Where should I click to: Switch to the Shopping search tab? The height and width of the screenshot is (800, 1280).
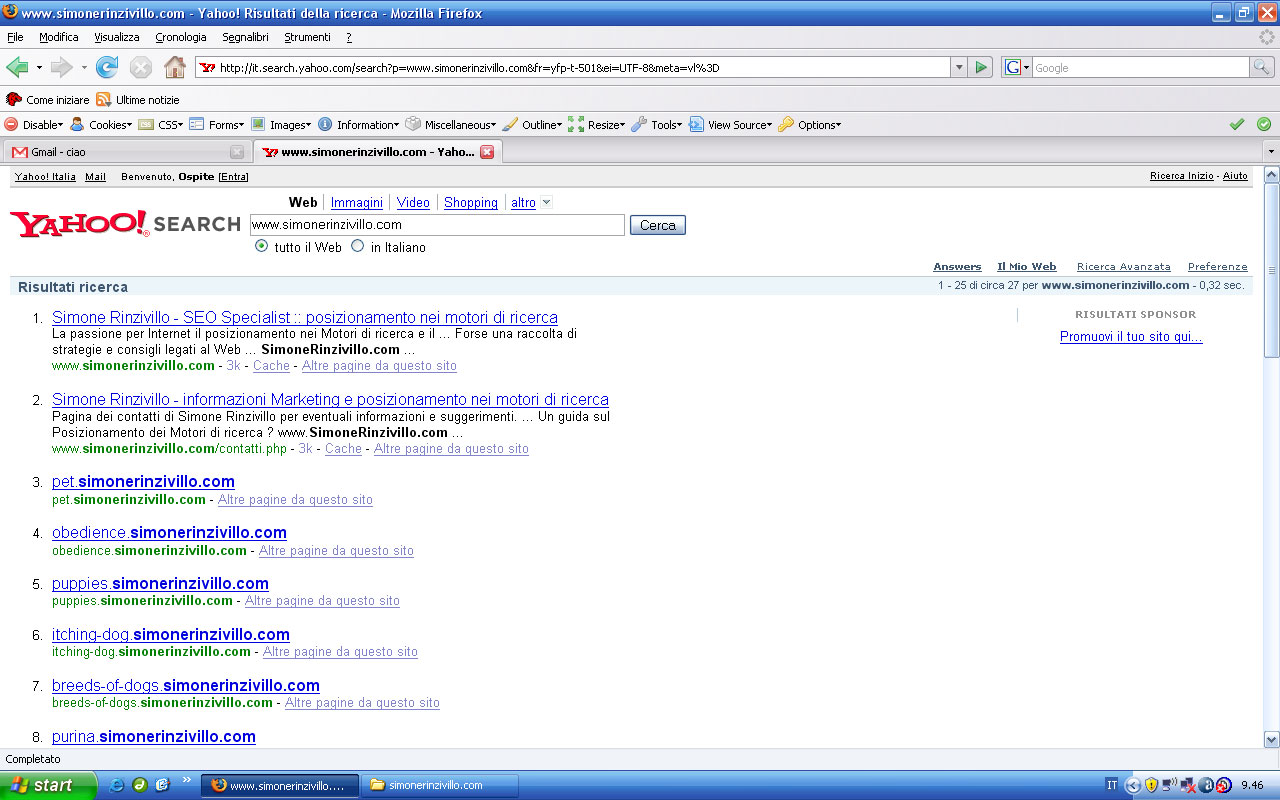pyautogui.click(x=471, y=202)
